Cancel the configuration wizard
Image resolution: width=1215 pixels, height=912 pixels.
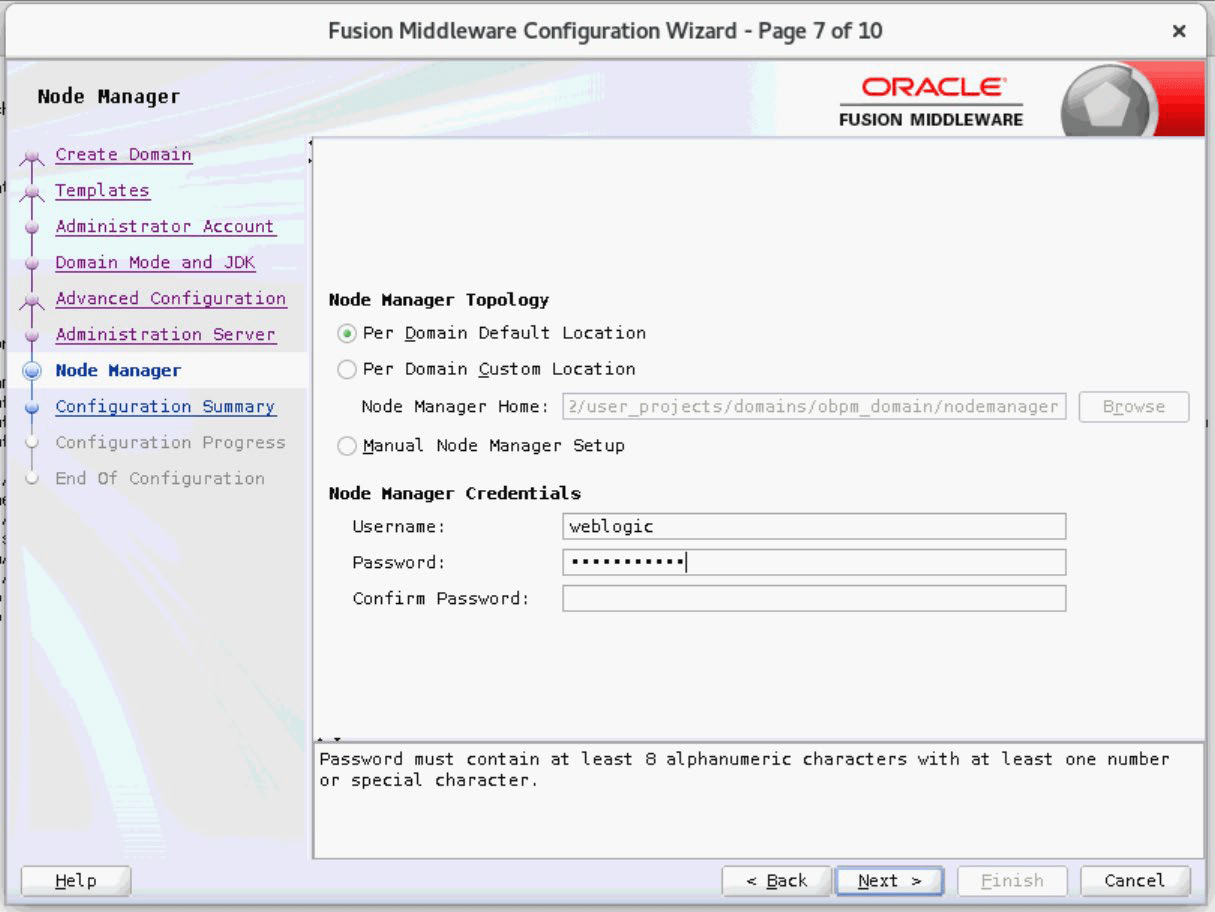pos(1135,881)
